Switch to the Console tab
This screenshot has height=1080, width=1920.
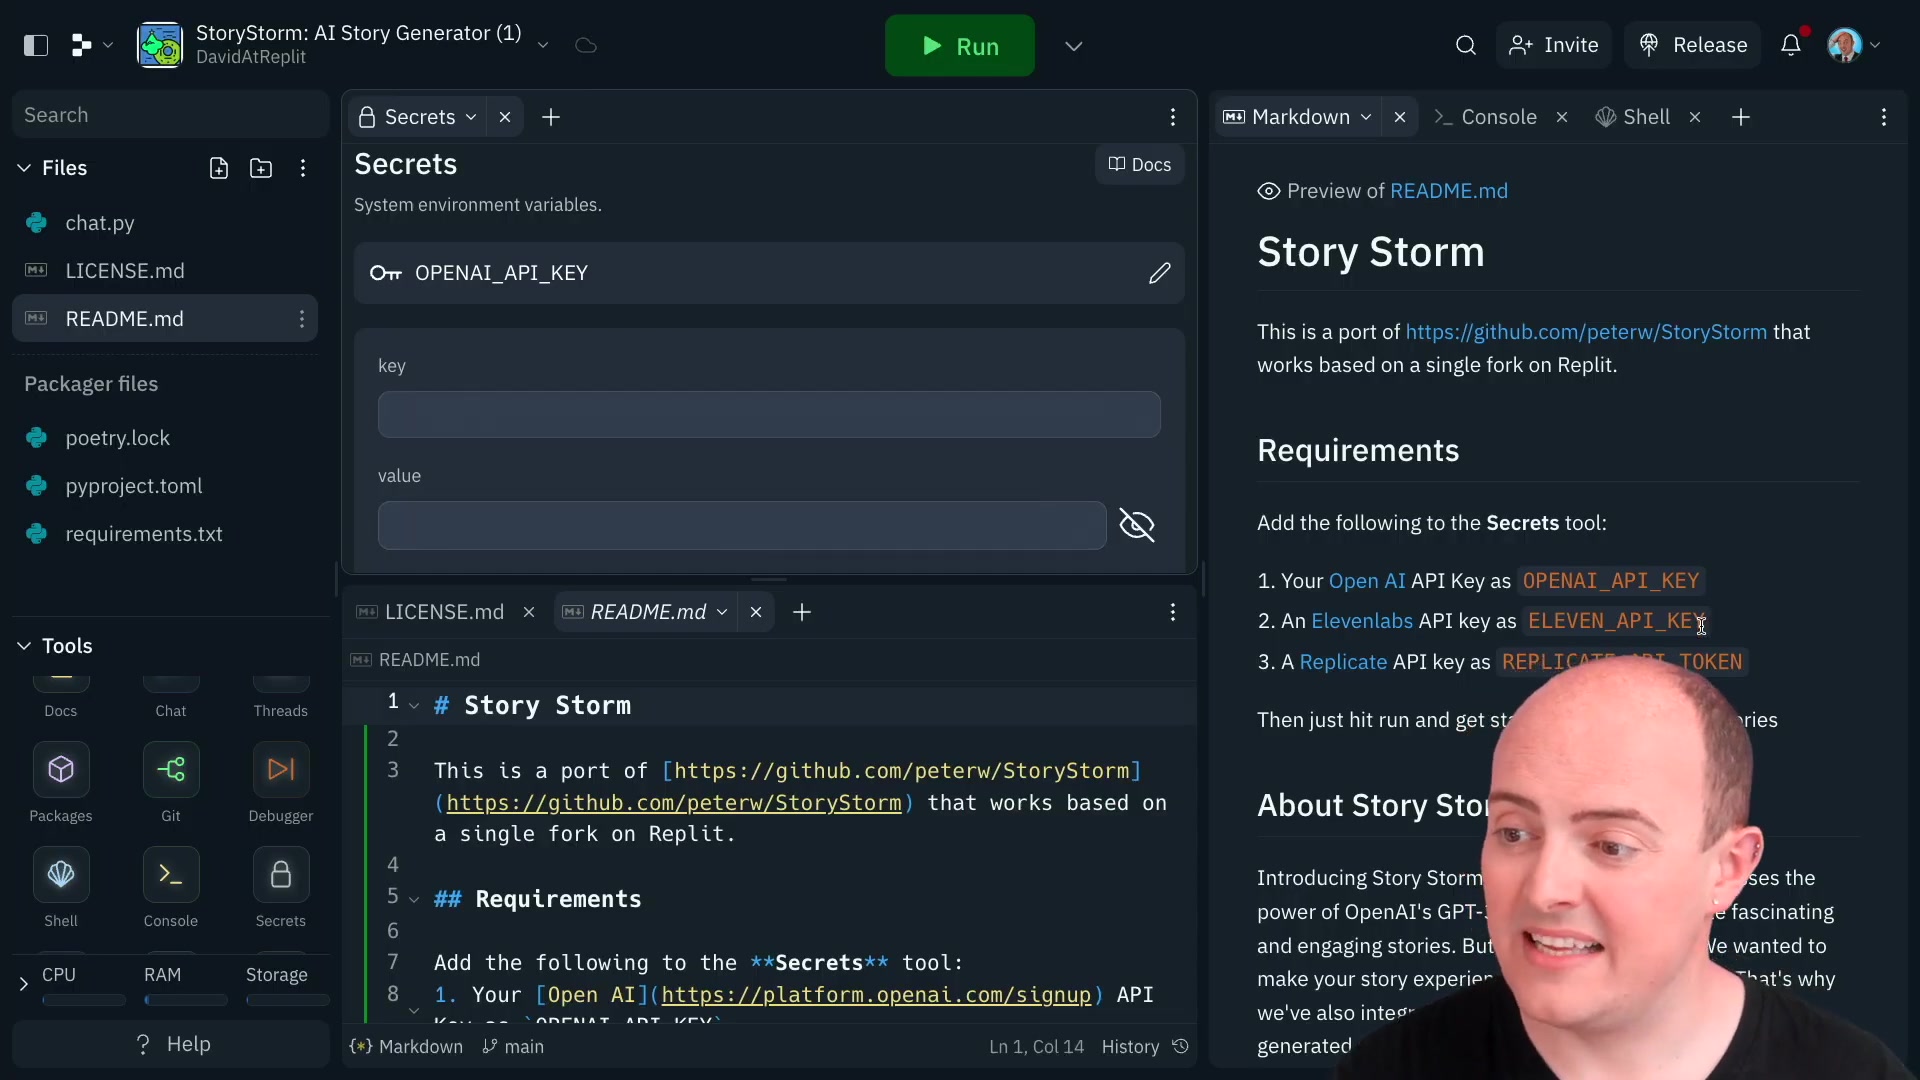coord(1485,117)
